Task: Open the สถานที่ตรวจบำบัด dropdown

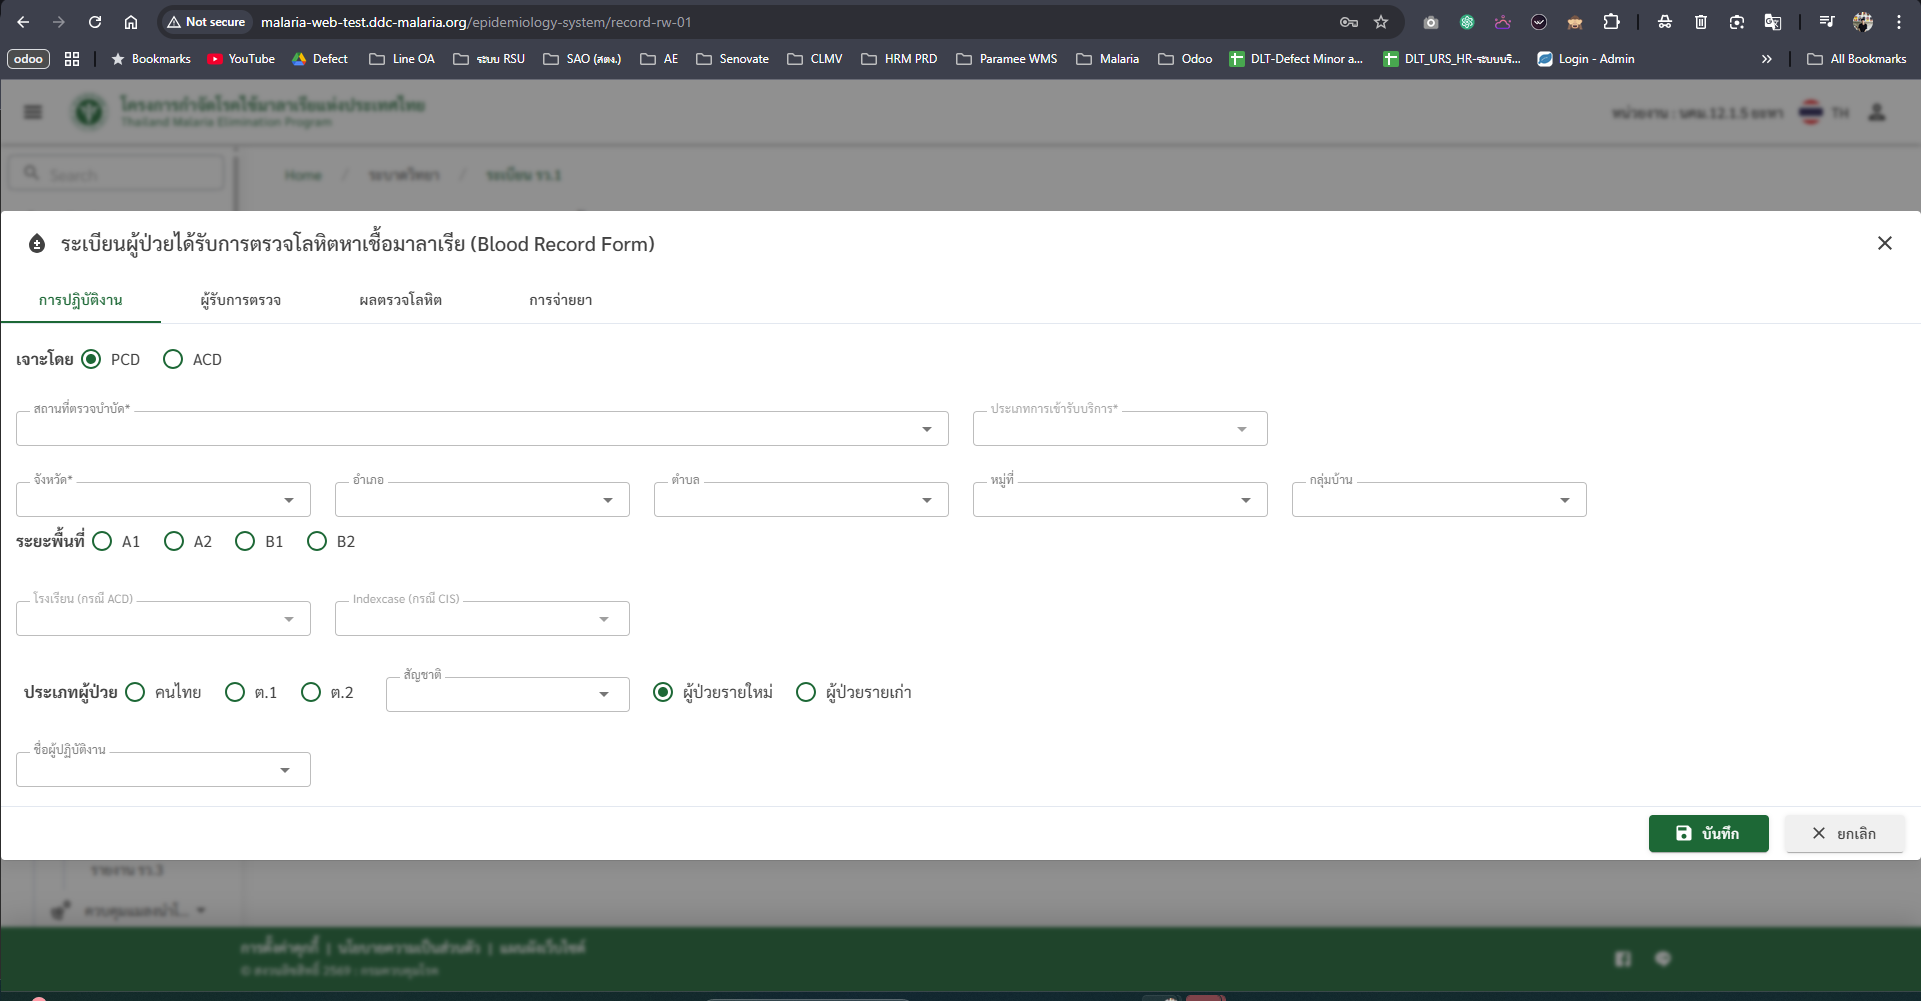Action: click(x=481, y=429)
